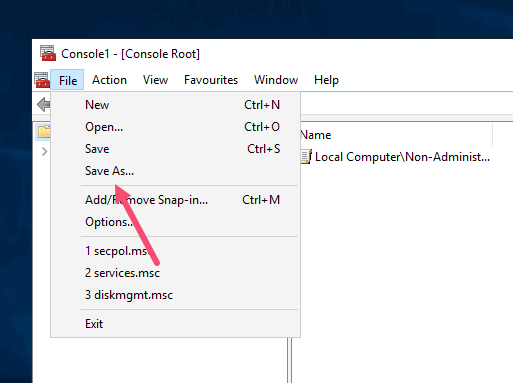The height and width of the screenshot is (383, 513).
Task: Click the MMC console icon in title bar
Action: tap(48, 53)
